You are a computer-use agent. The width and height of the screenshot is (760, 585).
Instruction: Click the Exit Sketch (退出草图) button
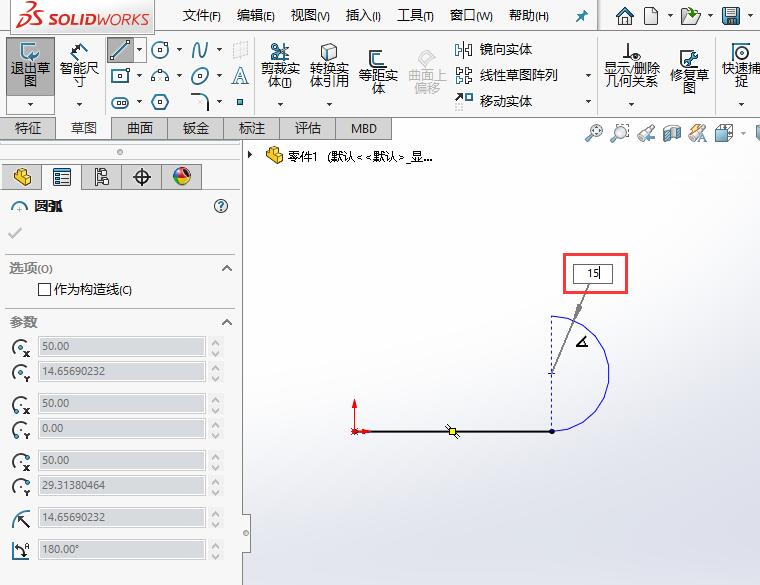click(x=30, y=66)
